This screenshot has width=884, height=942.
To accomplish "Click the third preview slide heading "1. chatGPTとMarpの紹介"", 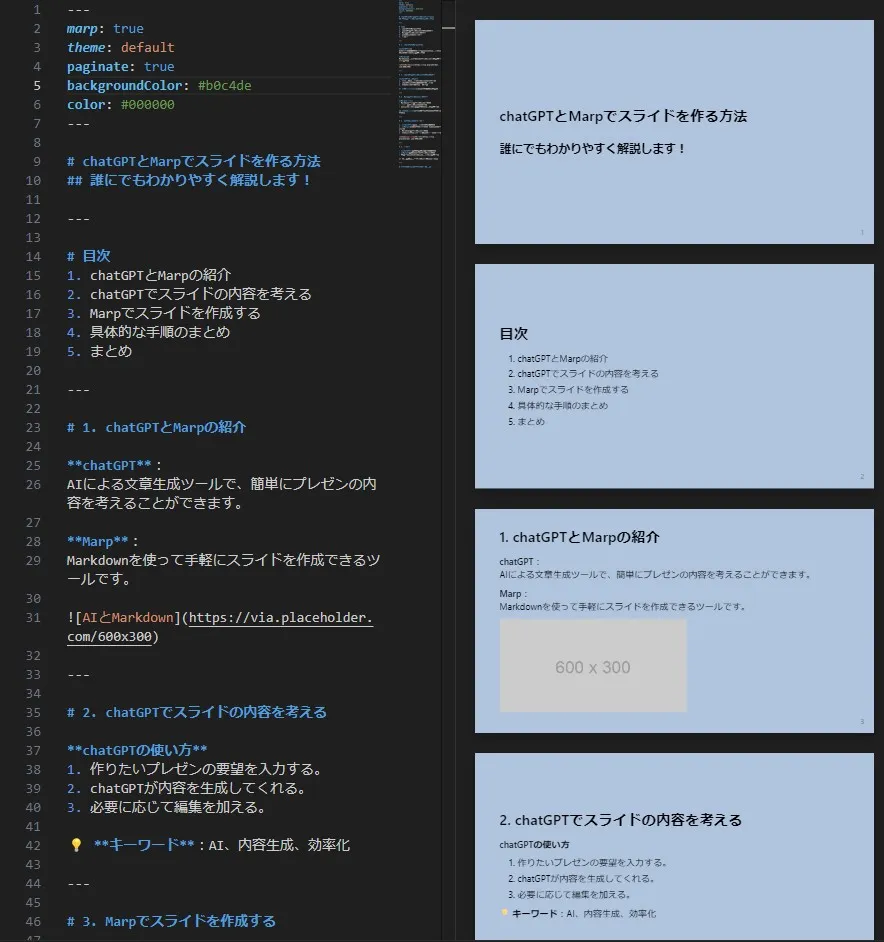I will tap(579, 537).
